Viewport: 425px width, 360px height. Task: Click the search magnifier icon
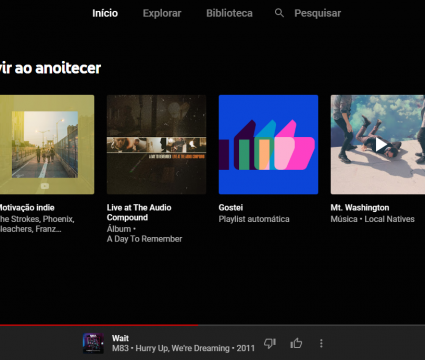[279, 13]
